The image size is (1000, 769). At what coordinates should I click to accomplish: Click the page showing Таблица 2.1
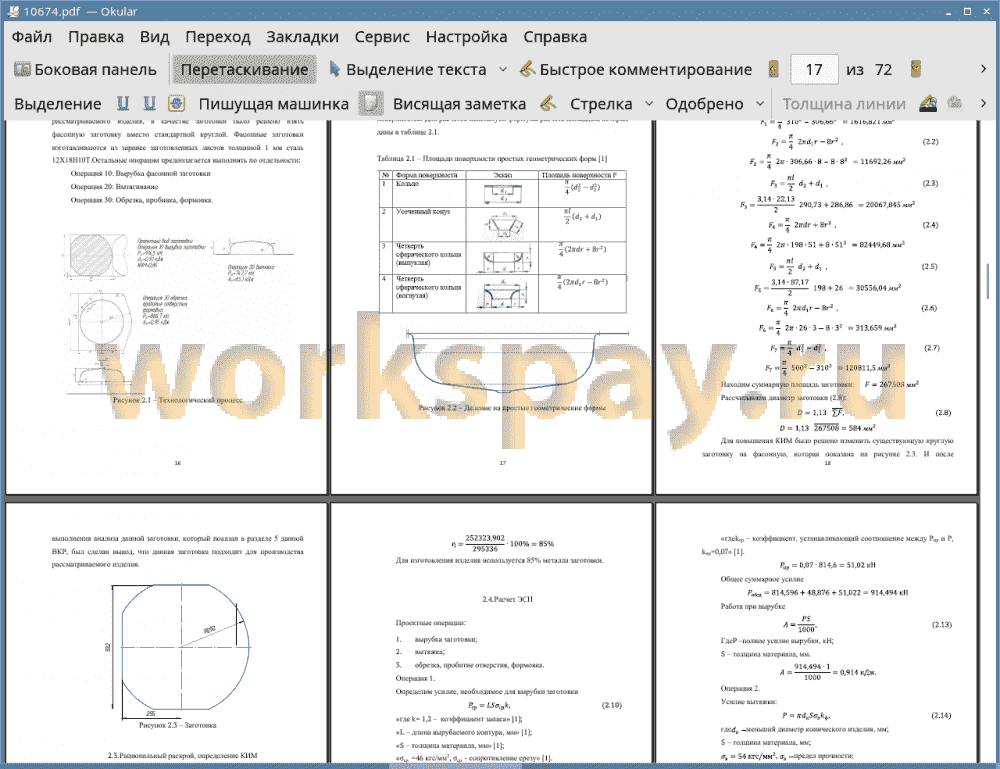[x=491, y=307]
